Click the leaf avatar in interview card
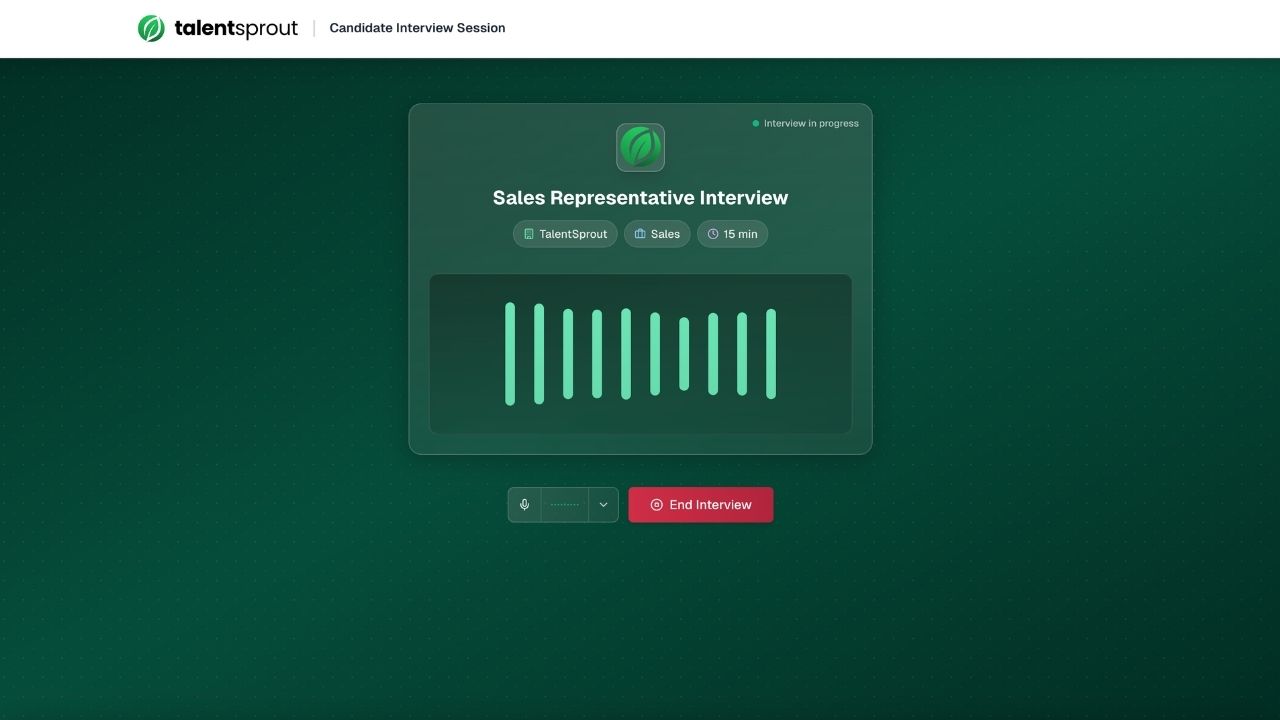This screenshot has height=720, width=1280. [640, 148]
